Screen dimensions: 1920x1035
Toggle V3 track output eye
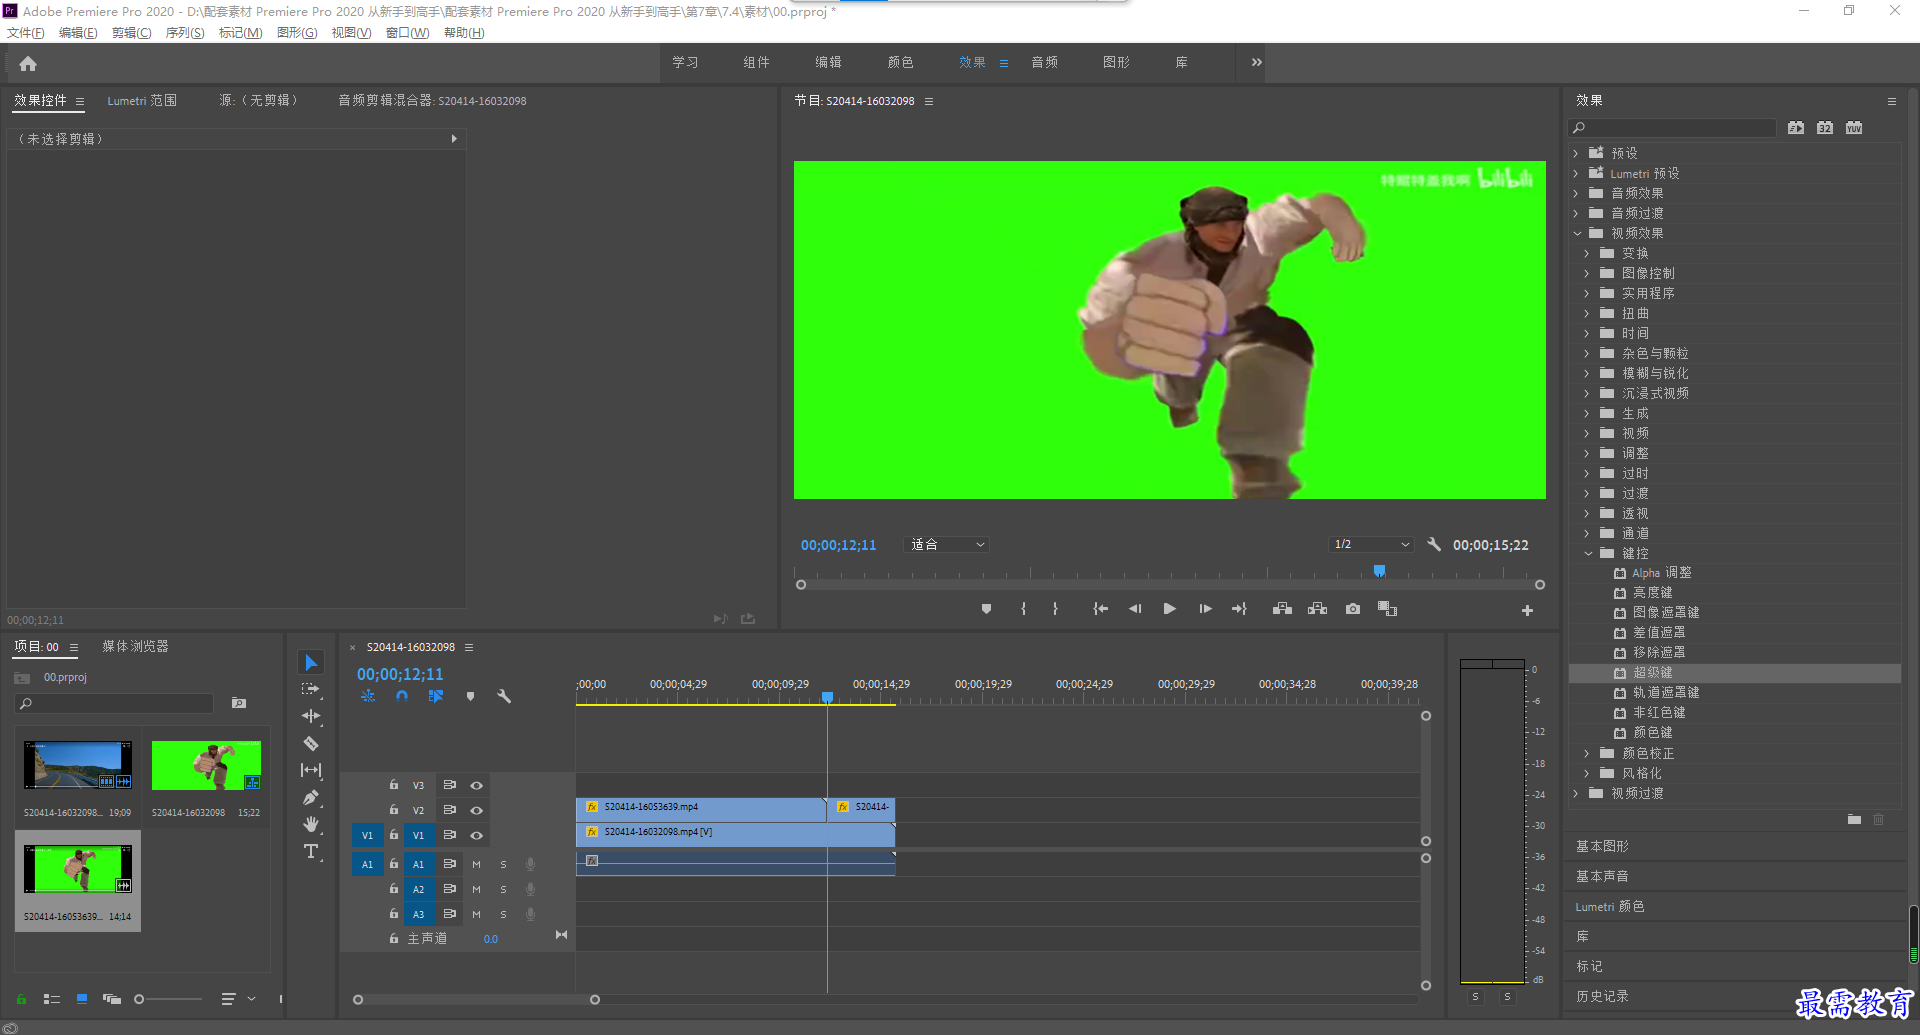pyautogui.click(x=477, y=785)
